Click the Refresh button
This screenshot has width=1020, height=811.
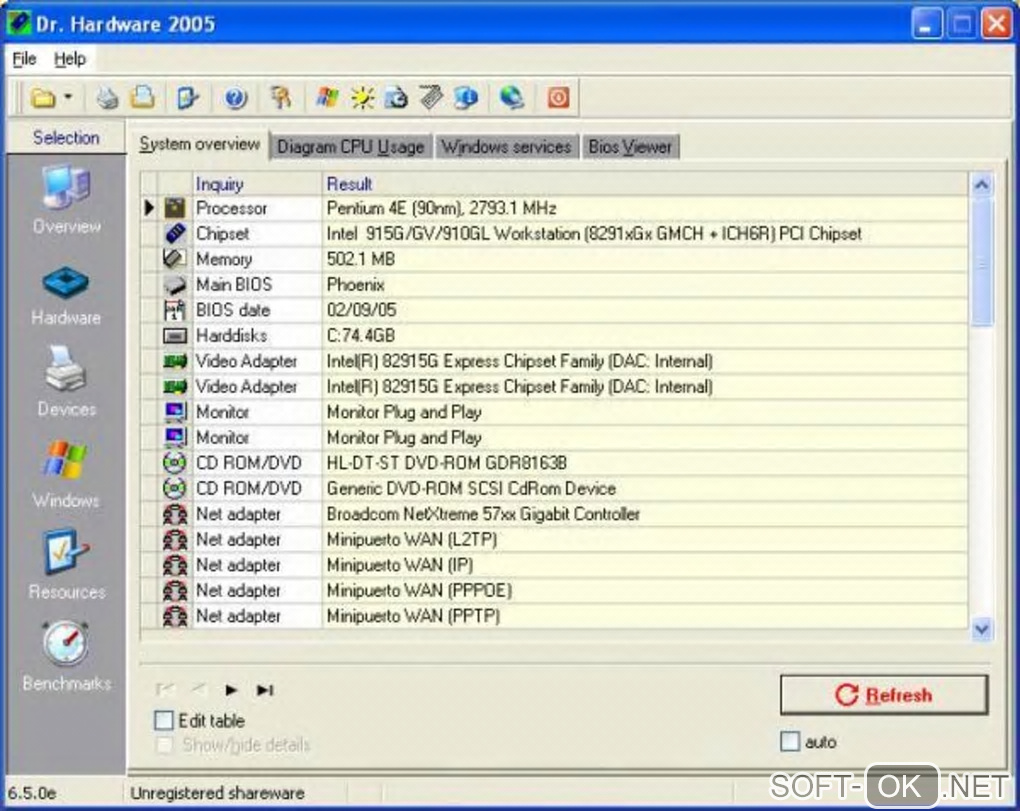click(884, 695)
